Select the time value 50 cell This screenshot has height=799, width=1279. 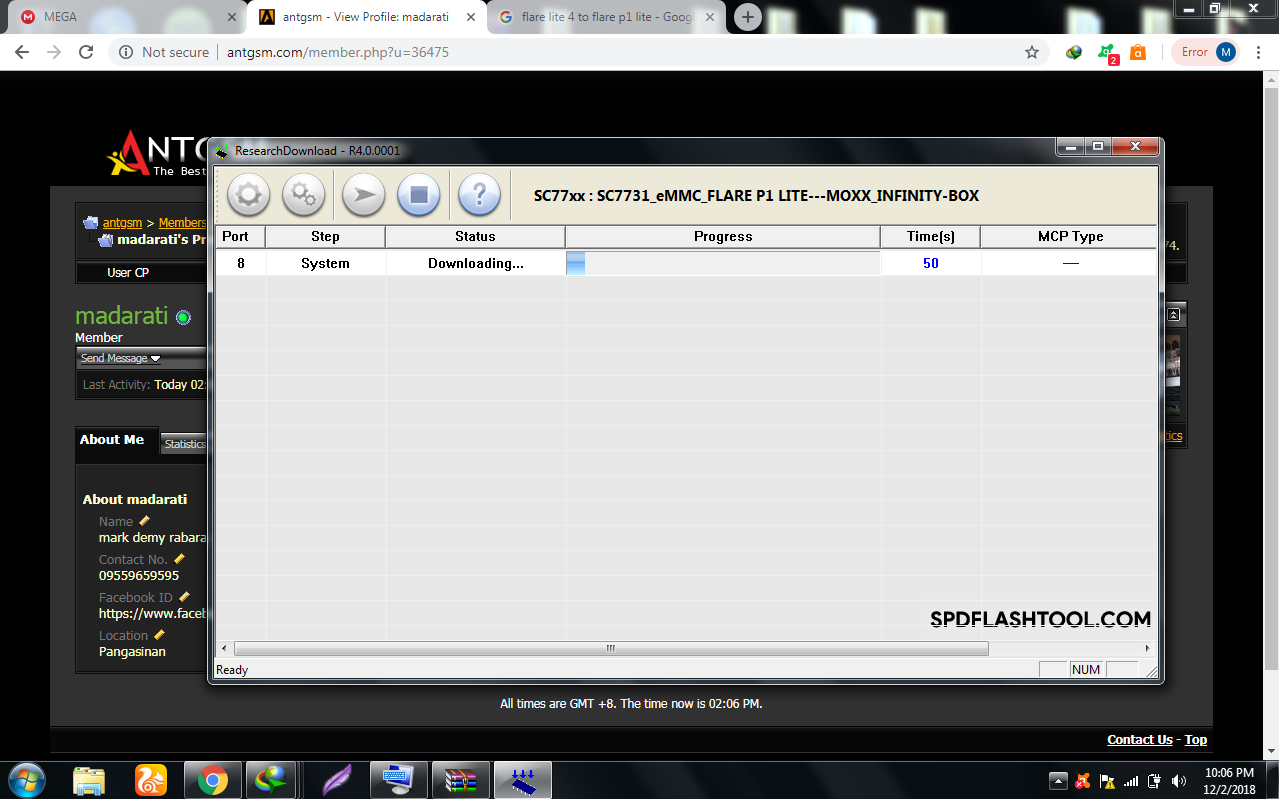click(x=930, y=263)
